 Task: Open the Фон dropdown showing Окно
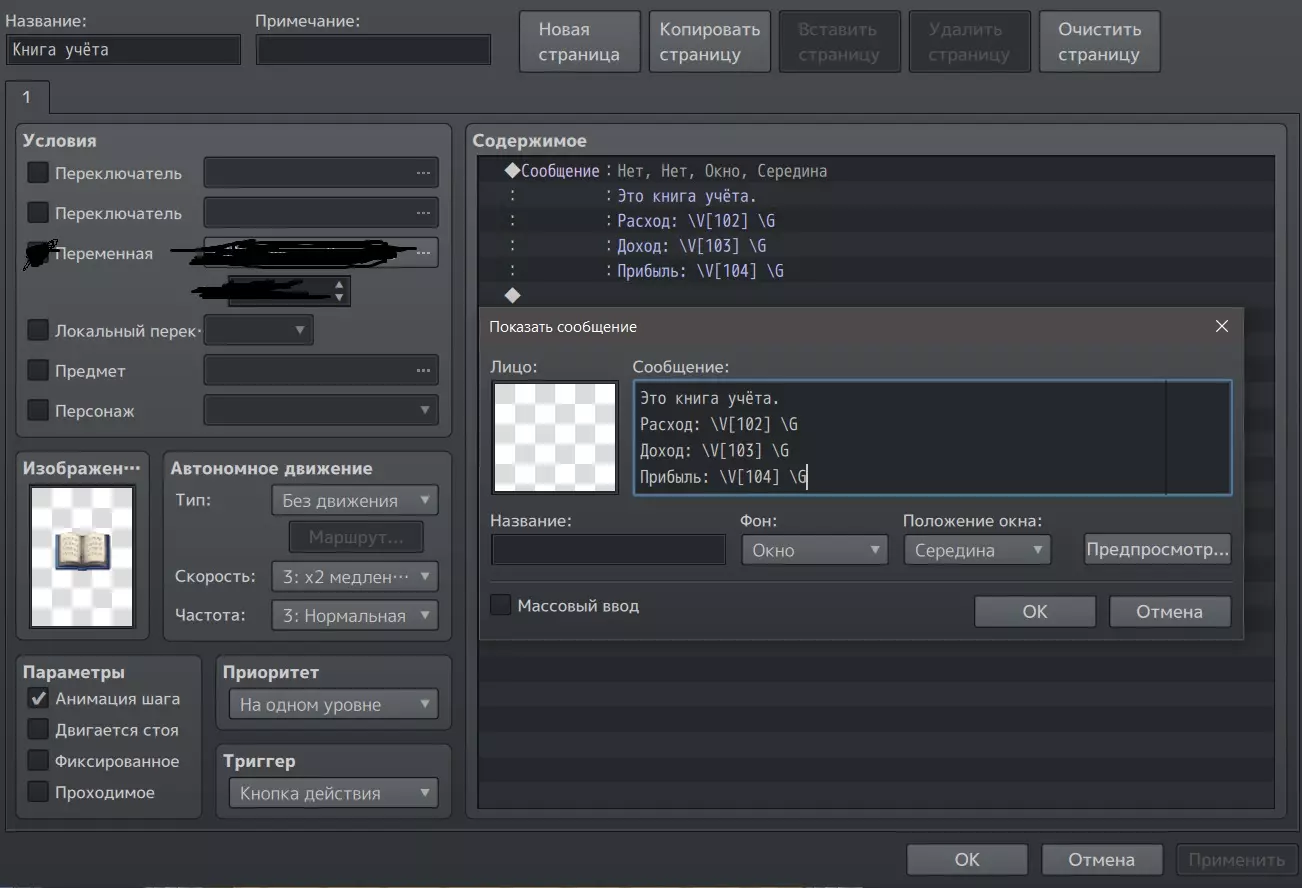tap(814, 550)
